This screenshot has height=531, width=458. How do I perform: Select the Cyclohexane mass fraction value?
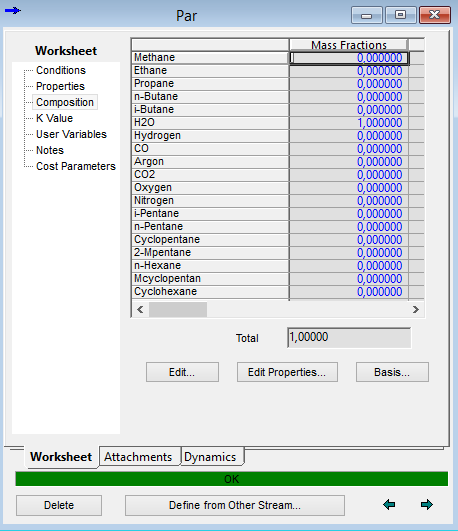pos(349,292)
